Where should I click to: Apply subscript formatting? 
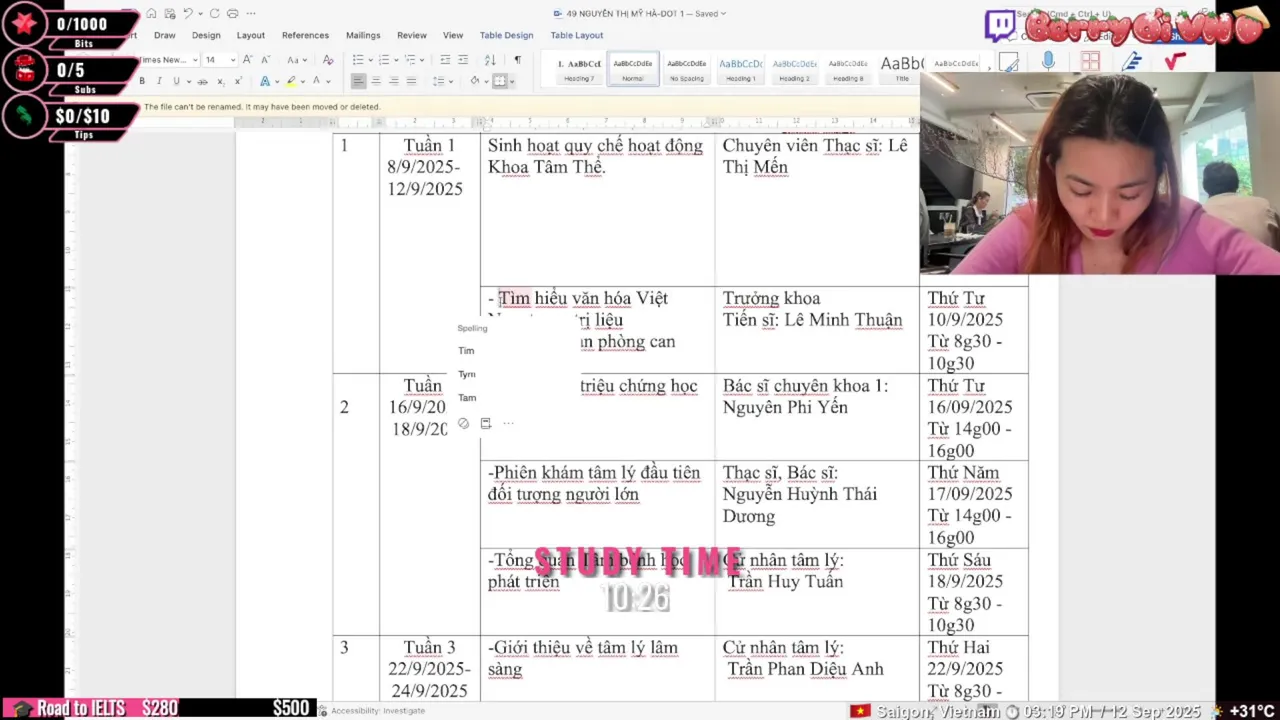pos(220,81)
